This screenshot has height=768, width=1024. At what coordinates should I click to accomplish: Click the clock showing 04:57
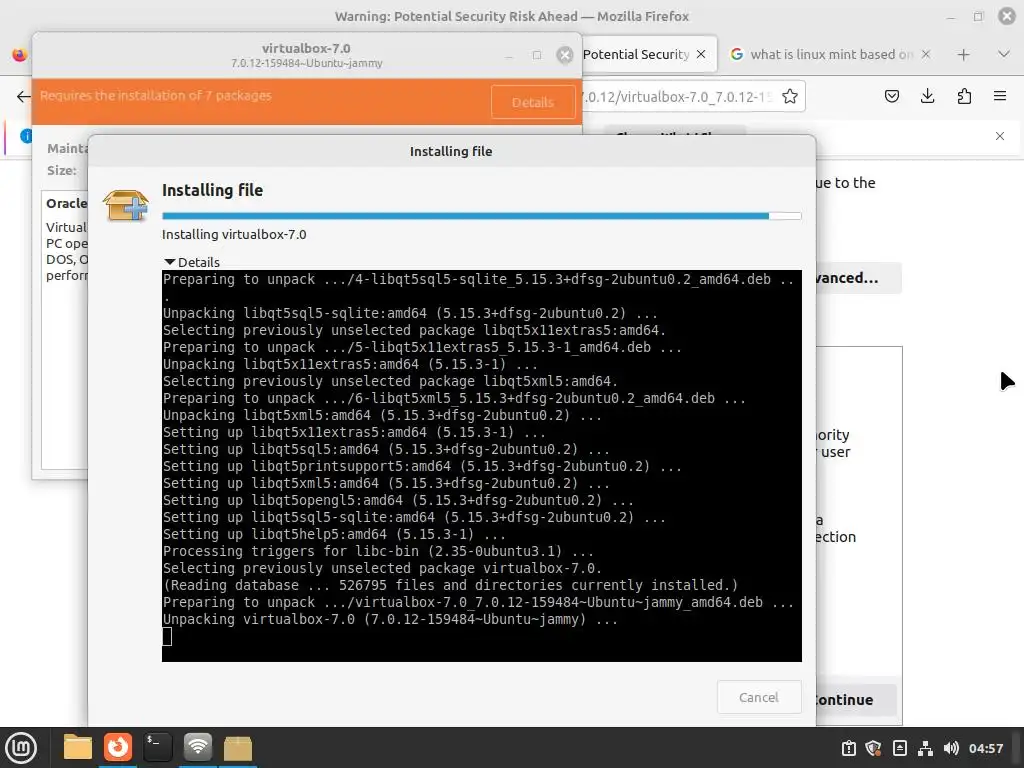pos(985,748)
